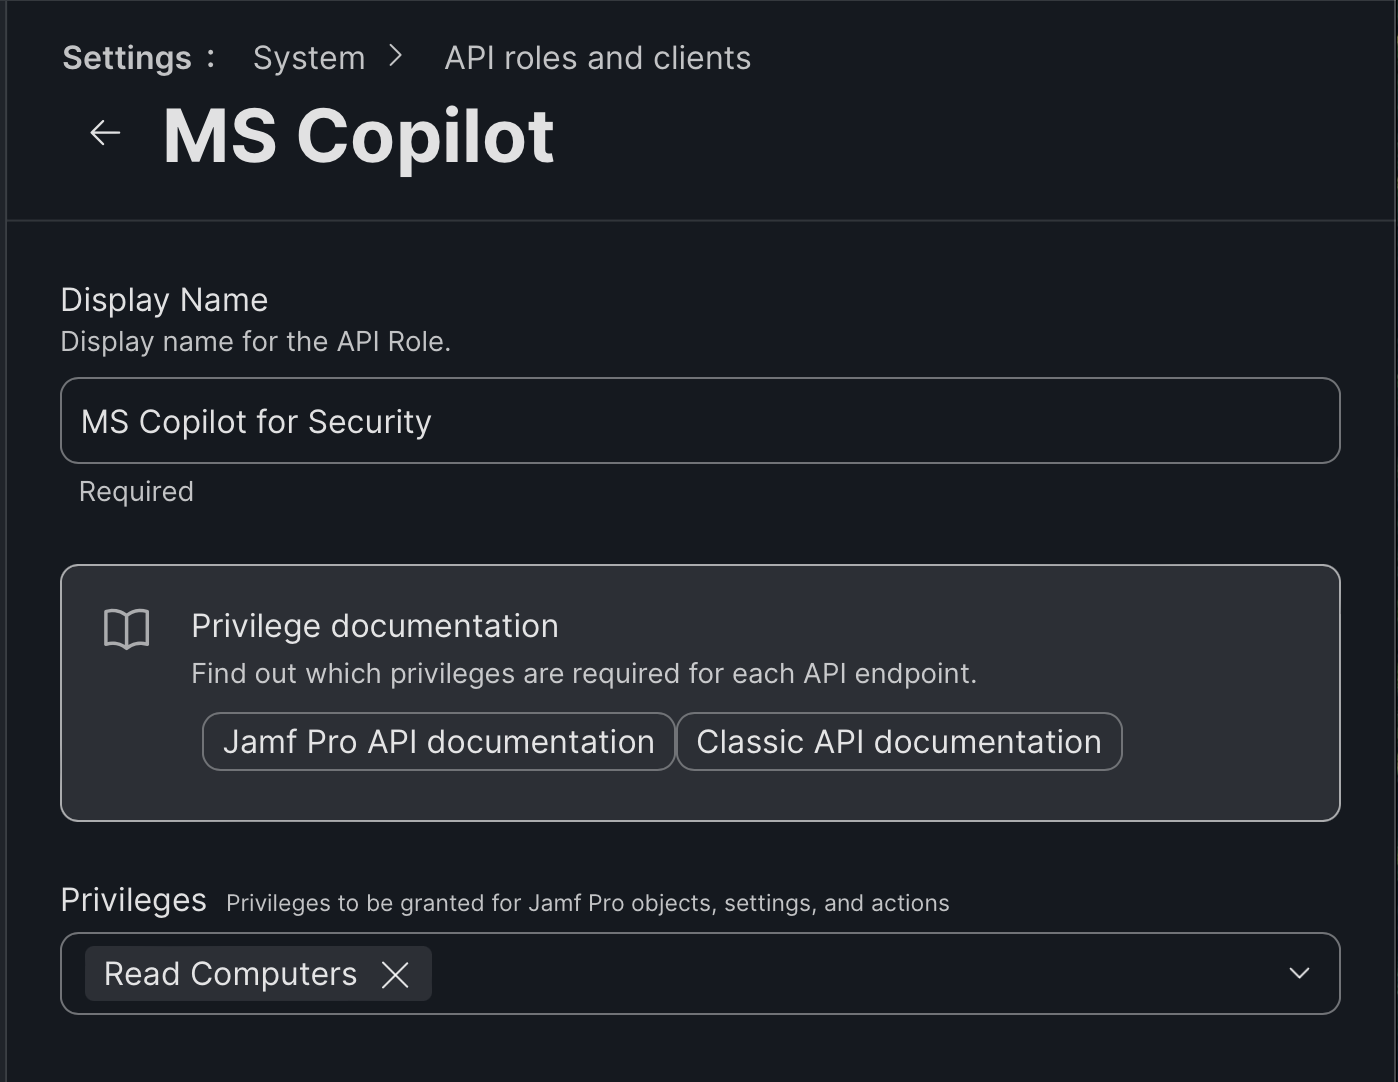
Task: Click the X inside the Read Computers chip
Action: 396,973
